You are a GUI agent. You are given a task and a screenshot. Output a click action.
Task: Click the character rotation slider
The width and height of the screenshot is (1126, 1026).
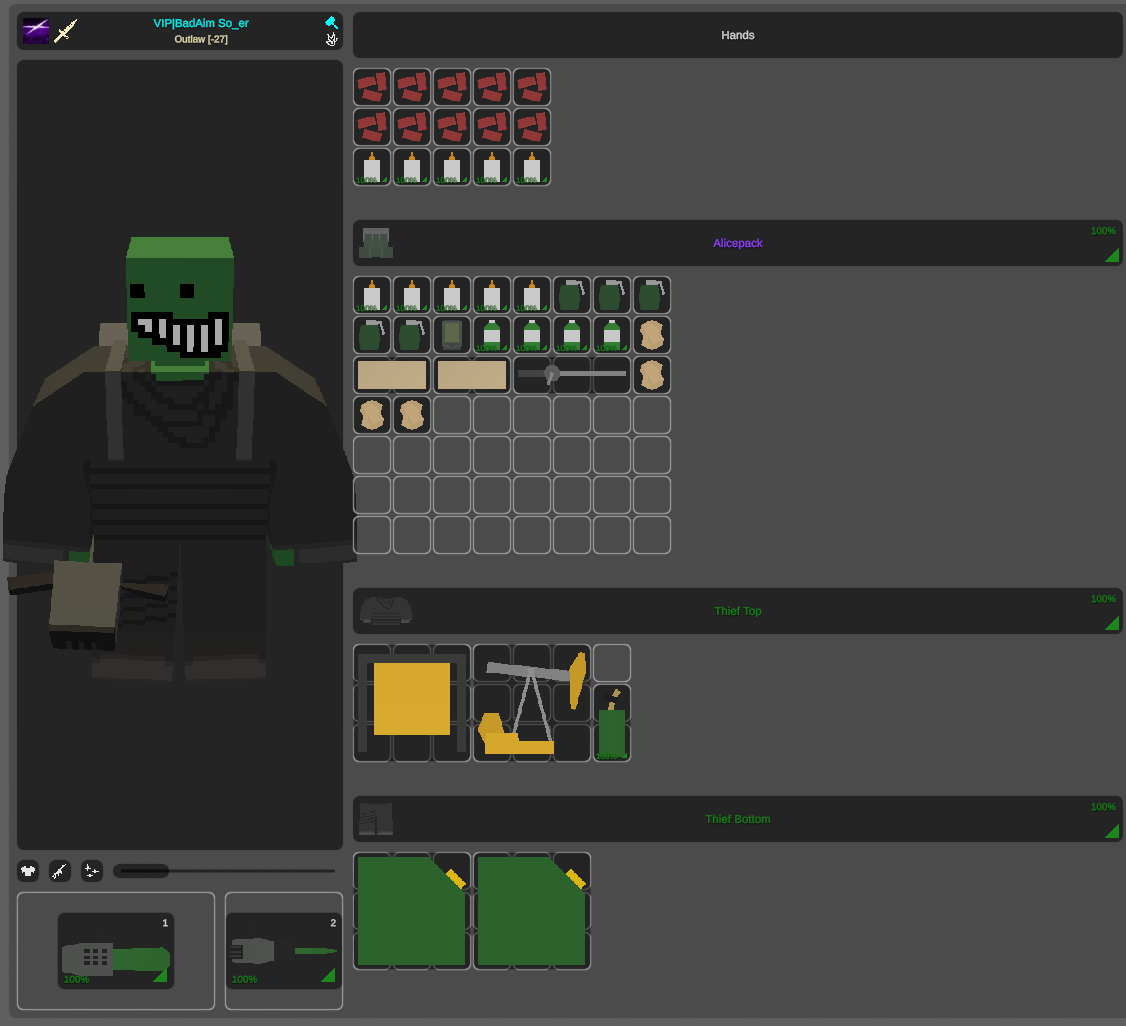click(224, 871)
